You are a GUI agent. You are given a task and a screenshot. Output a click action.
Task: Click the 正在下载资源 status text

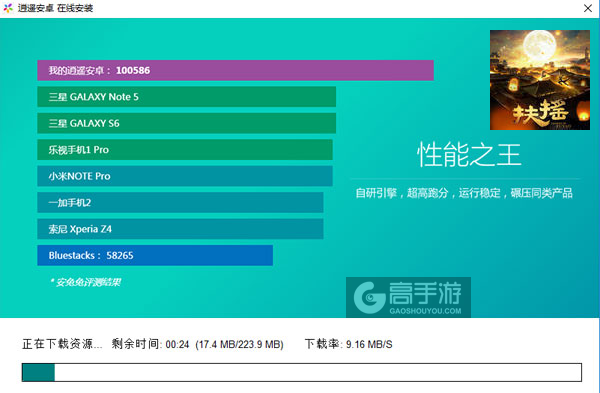[62, 344]
